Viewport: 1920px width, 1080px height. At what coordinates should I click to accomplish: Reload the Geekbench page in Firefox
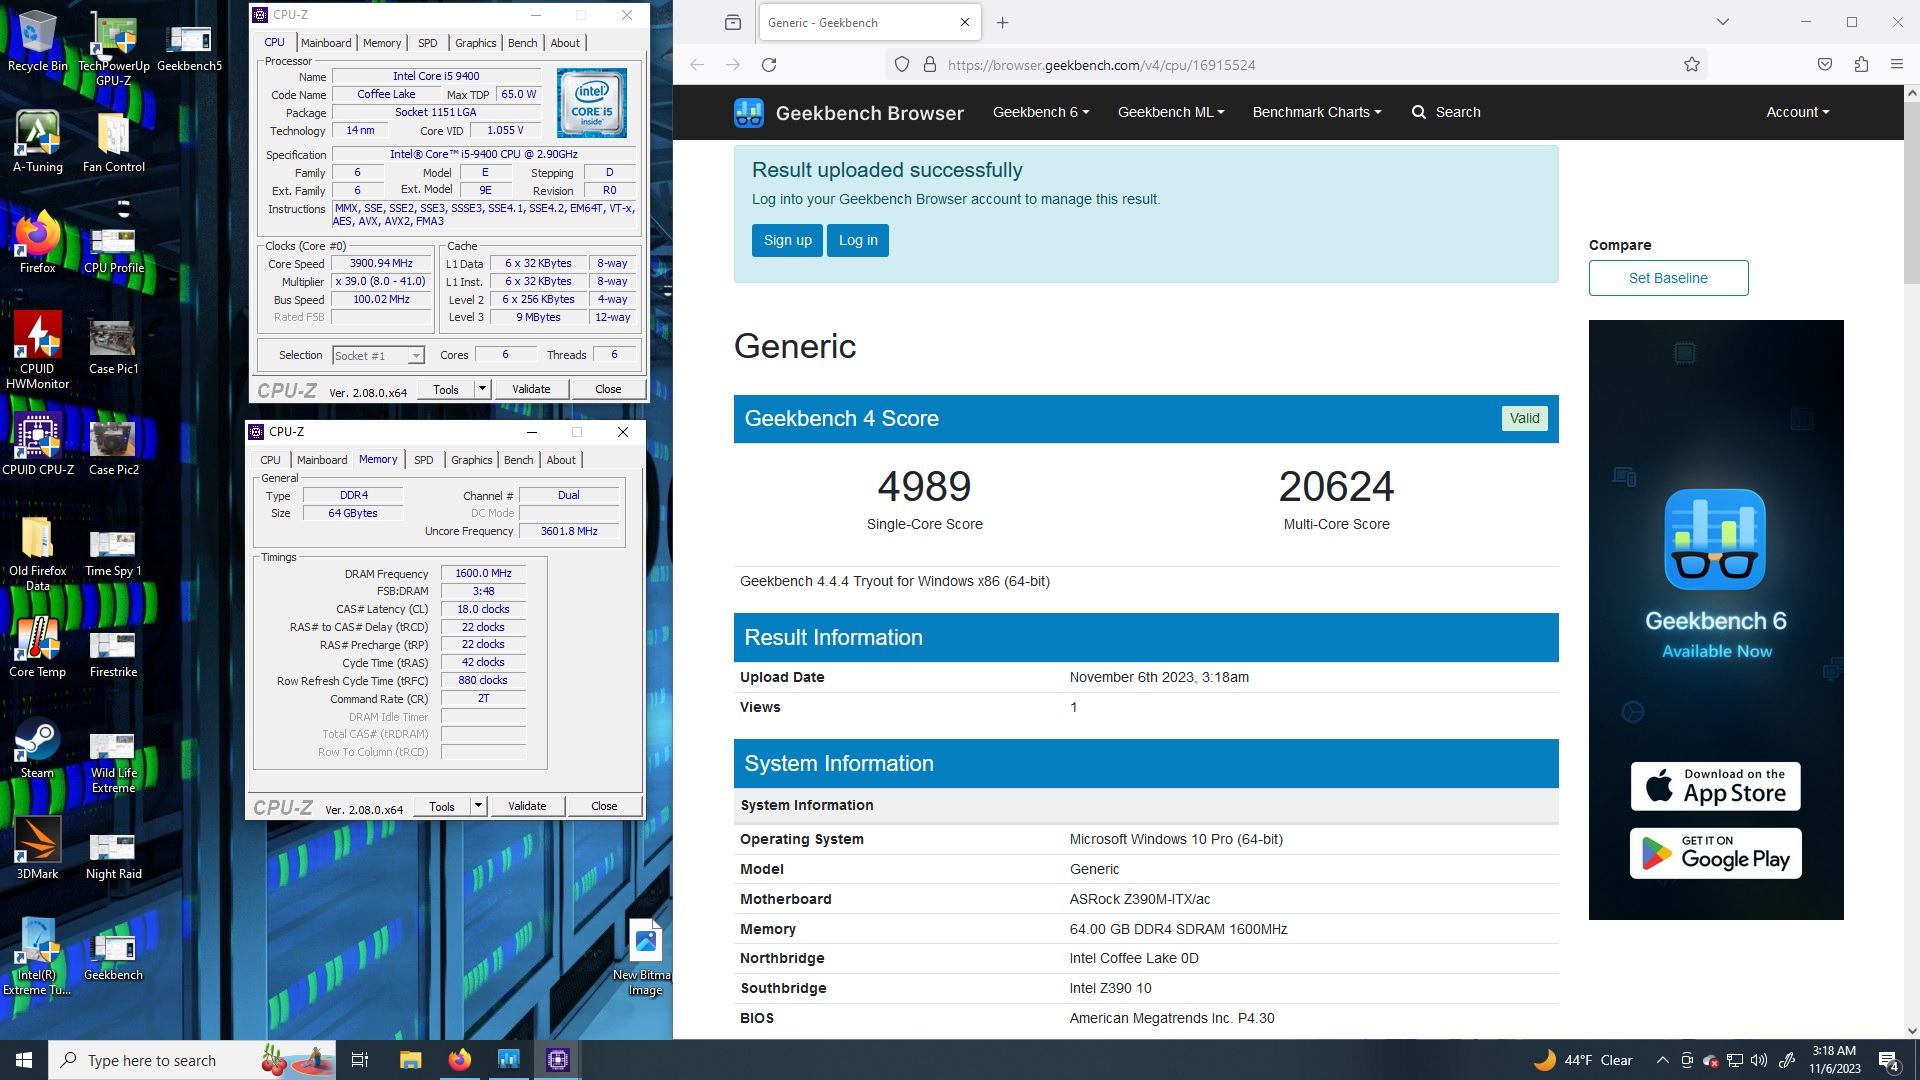click(769, 64)
